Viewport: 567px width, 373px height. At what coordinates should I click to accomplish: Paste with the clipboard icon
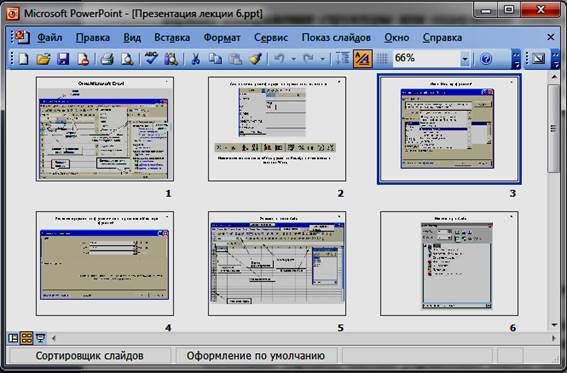point(236,59)
